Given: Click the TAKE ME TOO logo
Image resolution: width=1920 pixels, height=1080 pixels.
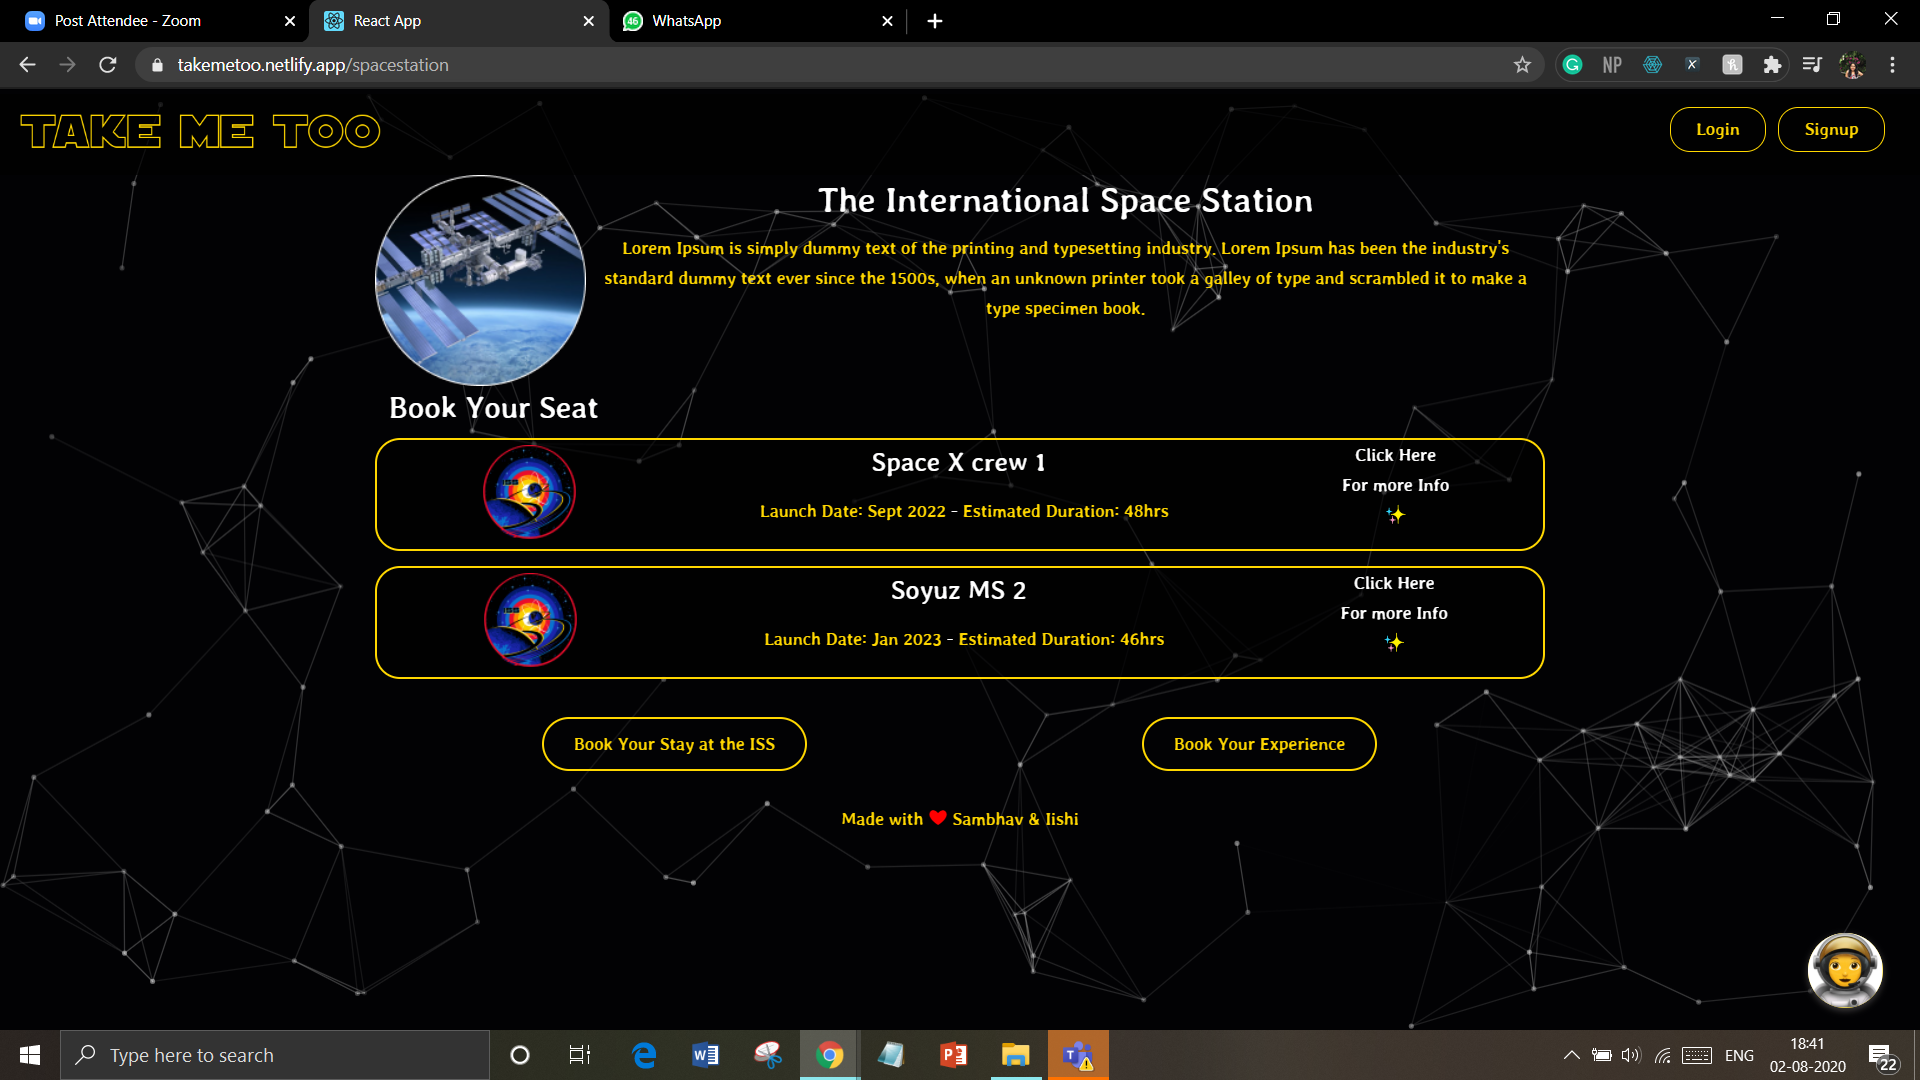Looking at the screenshot, I should tap(200, 131).
